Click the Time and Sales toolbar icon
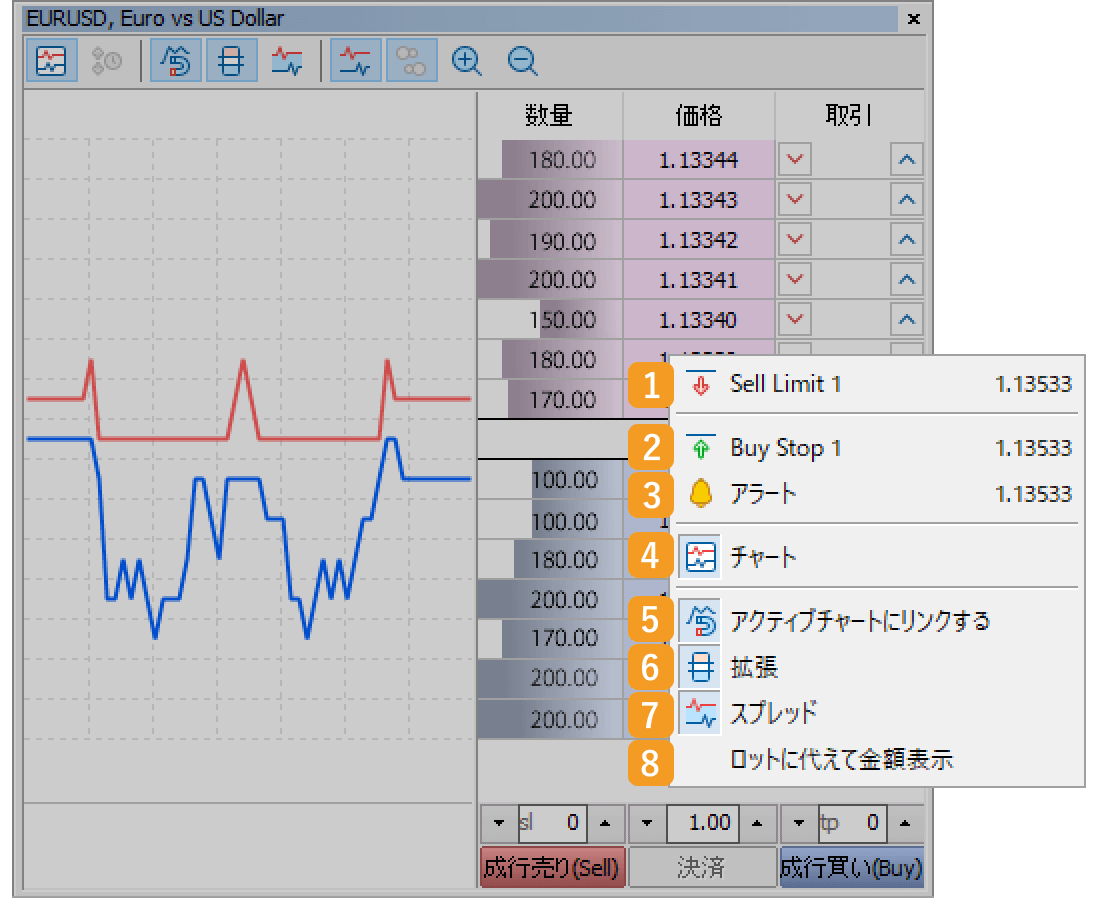 pyautogui.click(x=107, y=60)
